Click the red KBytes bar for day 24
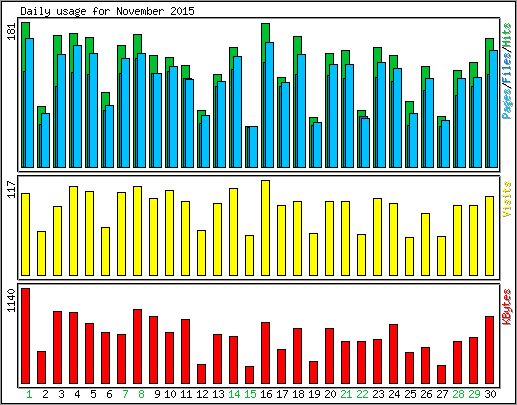The height and width of the screenshot is (405, 517). pyautogui.click(x=394, y=354)
